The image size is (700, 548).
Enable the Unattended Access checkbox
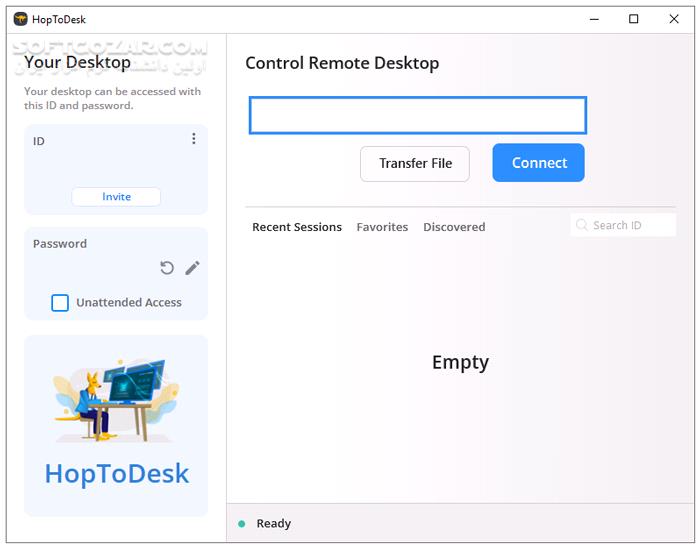[60, 303]
